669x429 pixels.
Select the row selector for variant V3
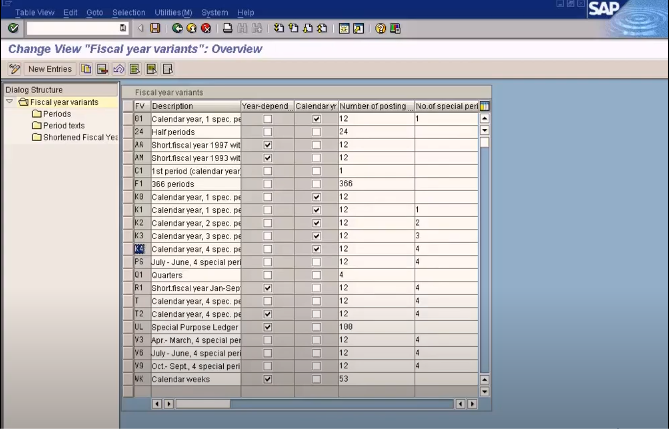click(128, 340)
